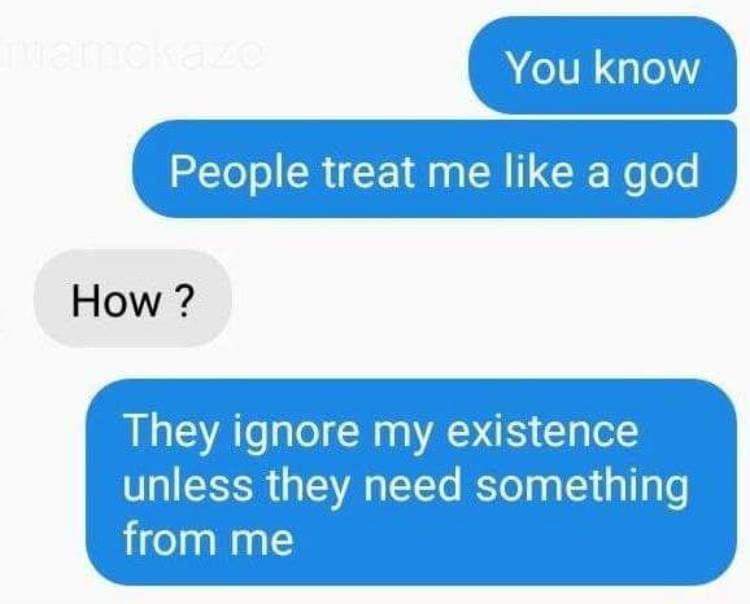Click the word "unless" in the last bubble
750x604 pixels.
tap(188, 484)
